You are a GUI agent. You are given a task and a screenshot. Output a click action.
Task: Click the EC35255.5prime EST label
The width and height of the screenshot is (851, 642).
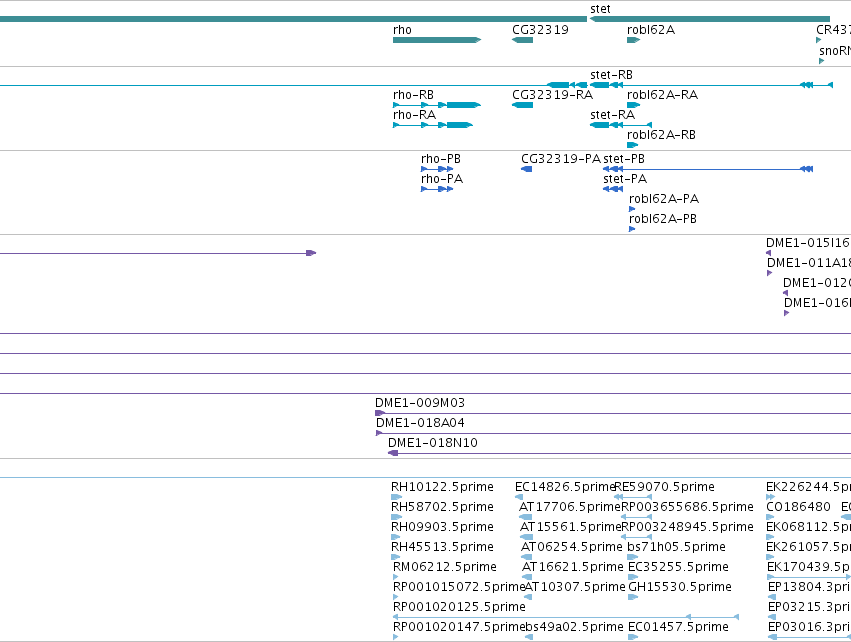(678, 568)
